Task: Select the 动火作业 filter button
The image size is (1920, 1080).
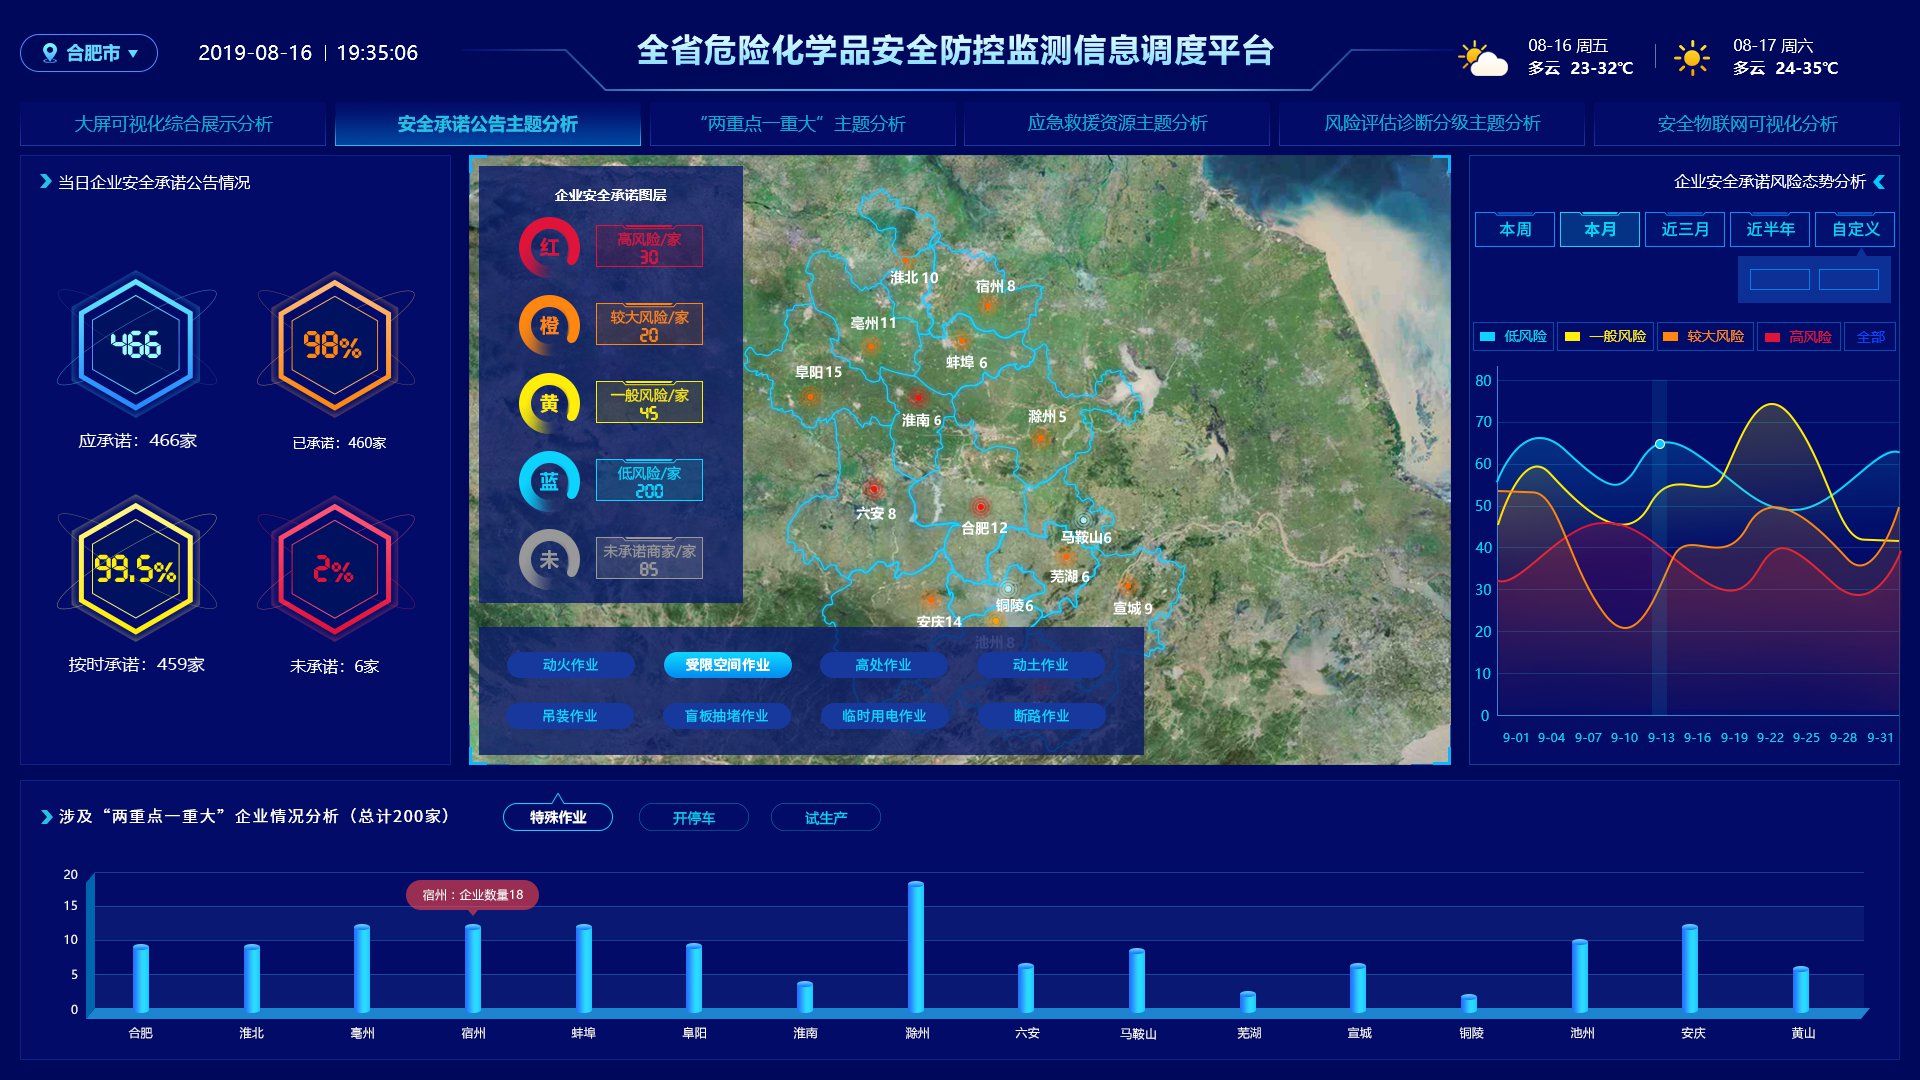Action: pos(570,665)
